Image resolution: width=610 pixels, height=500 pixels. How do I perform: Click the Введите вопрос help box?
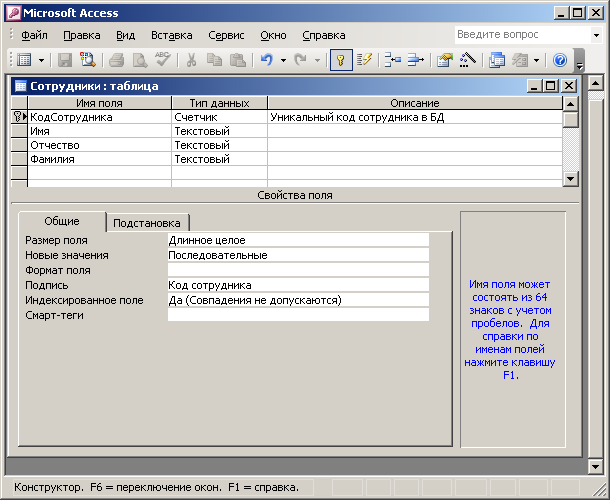522,35
